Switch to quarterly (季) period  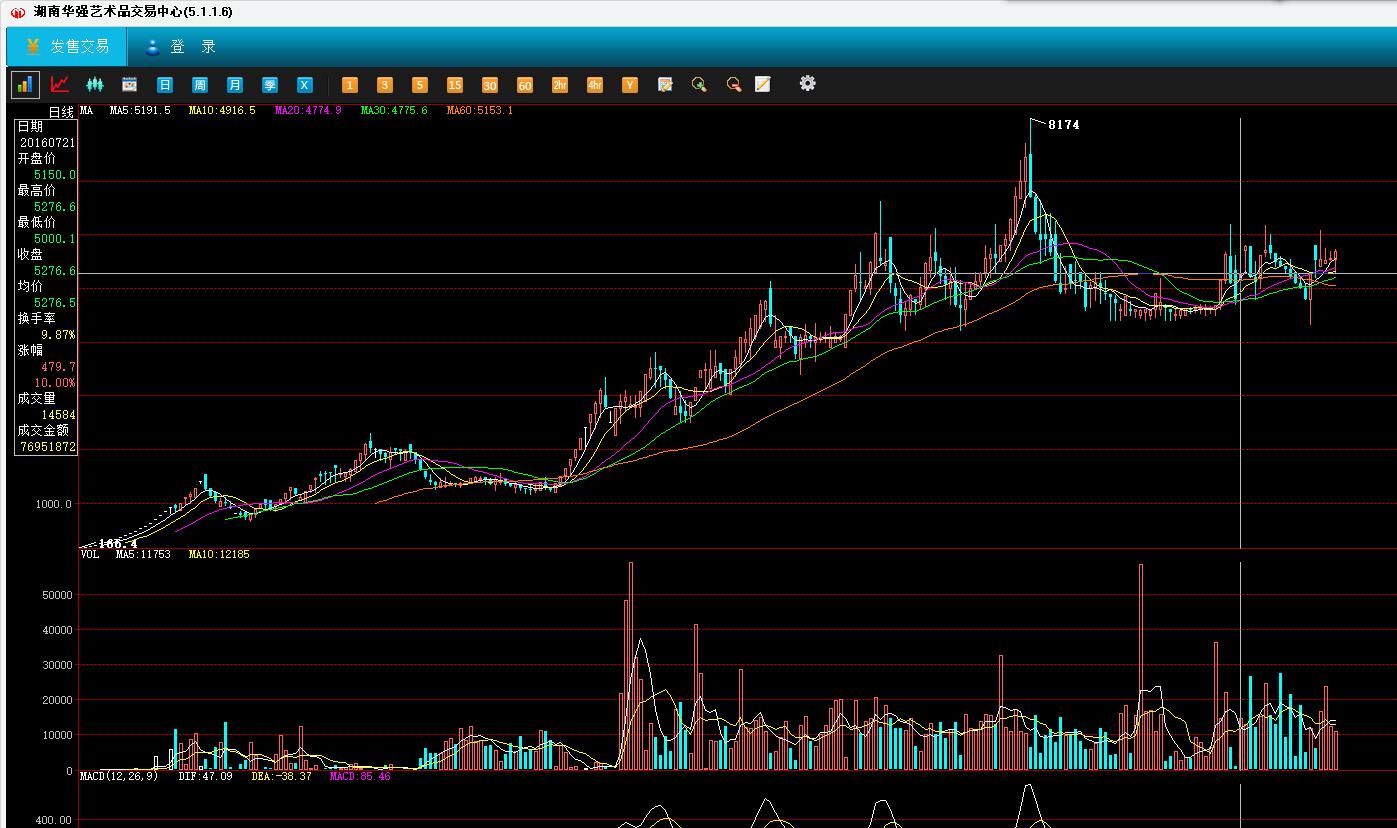point(270,85)
